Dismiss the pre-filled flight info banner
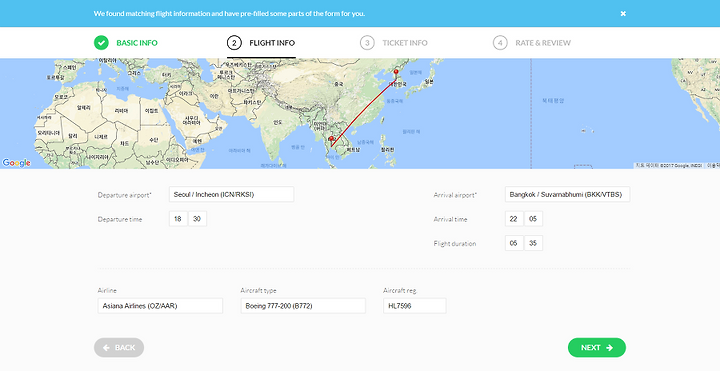The height and width of the screenshot is (371, 720). coord(623,14)
